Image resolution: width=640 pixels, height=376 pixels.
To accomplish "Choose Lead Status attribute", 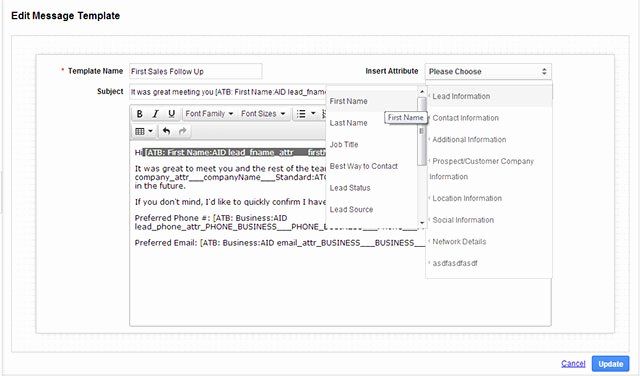I will (x=372, y=188).
